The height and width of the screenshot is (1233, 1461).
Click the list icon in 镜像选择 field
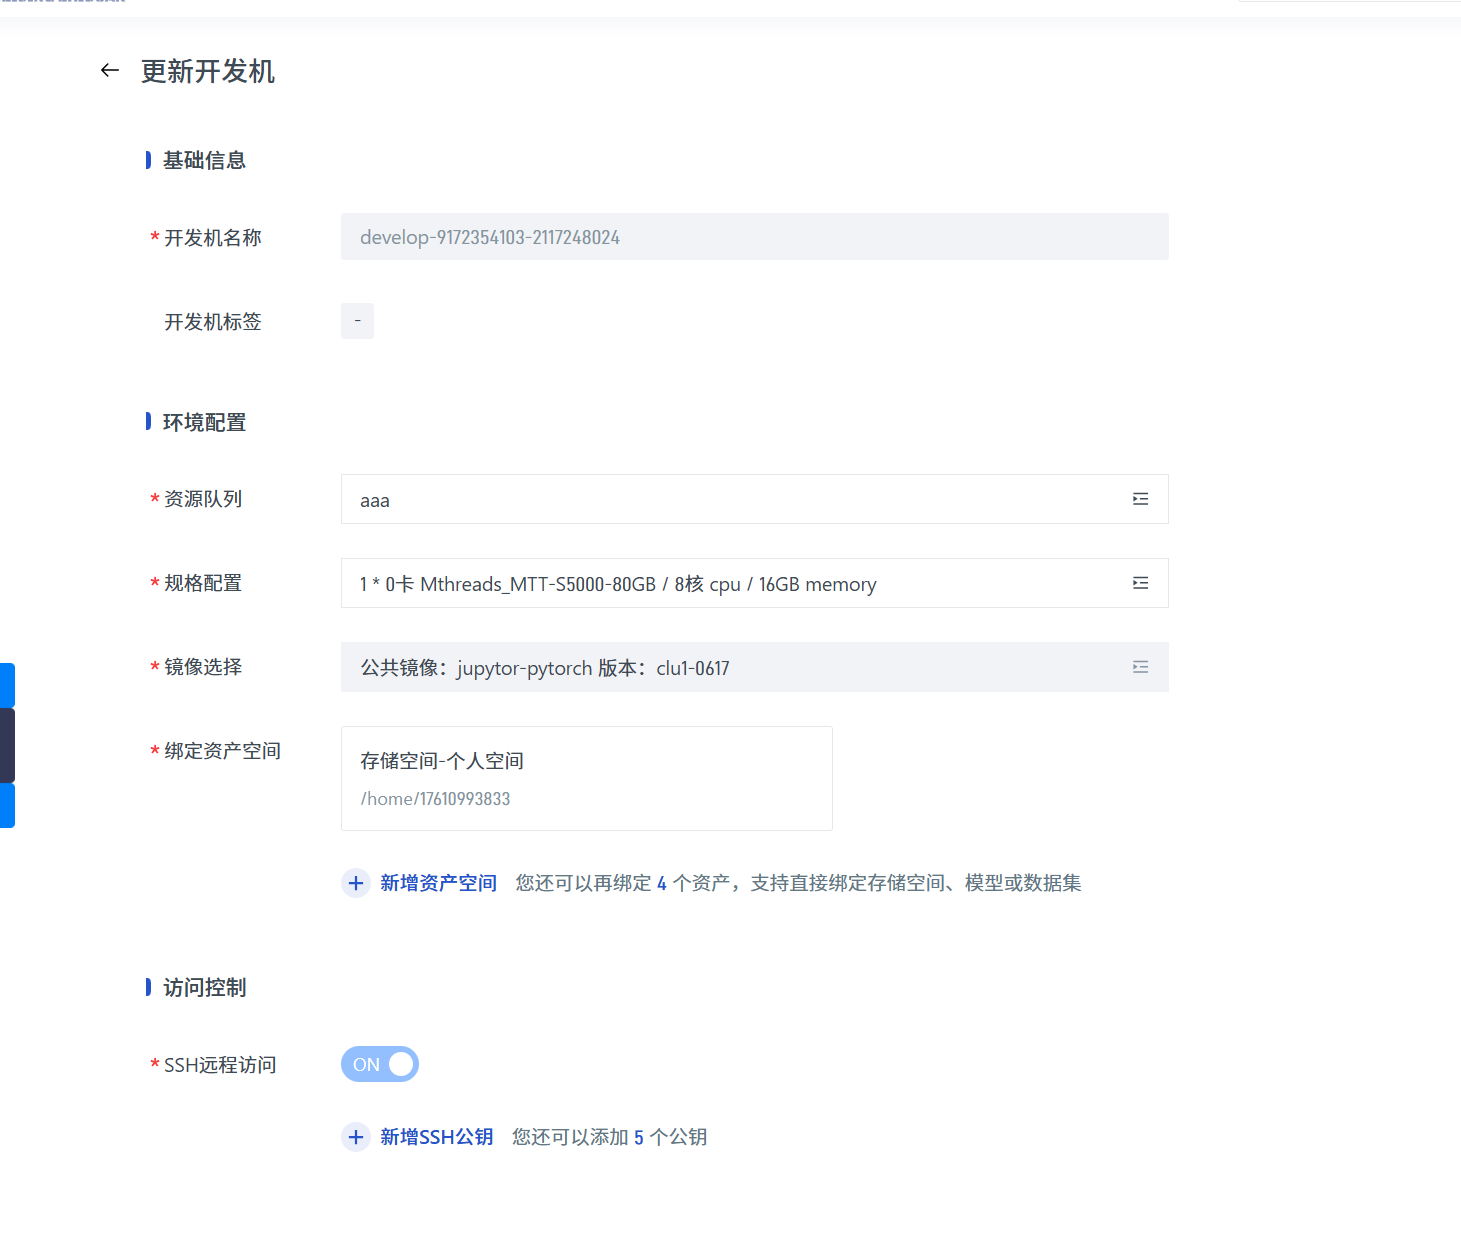[x=1140, y=667]
